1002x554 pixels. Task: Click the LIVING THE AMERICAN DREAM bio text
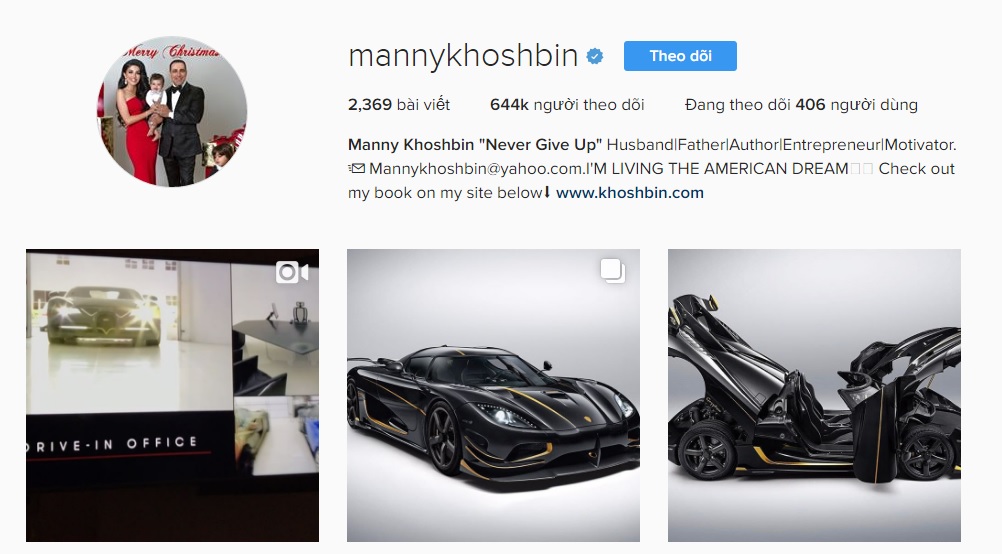click(x=730, y=169)
